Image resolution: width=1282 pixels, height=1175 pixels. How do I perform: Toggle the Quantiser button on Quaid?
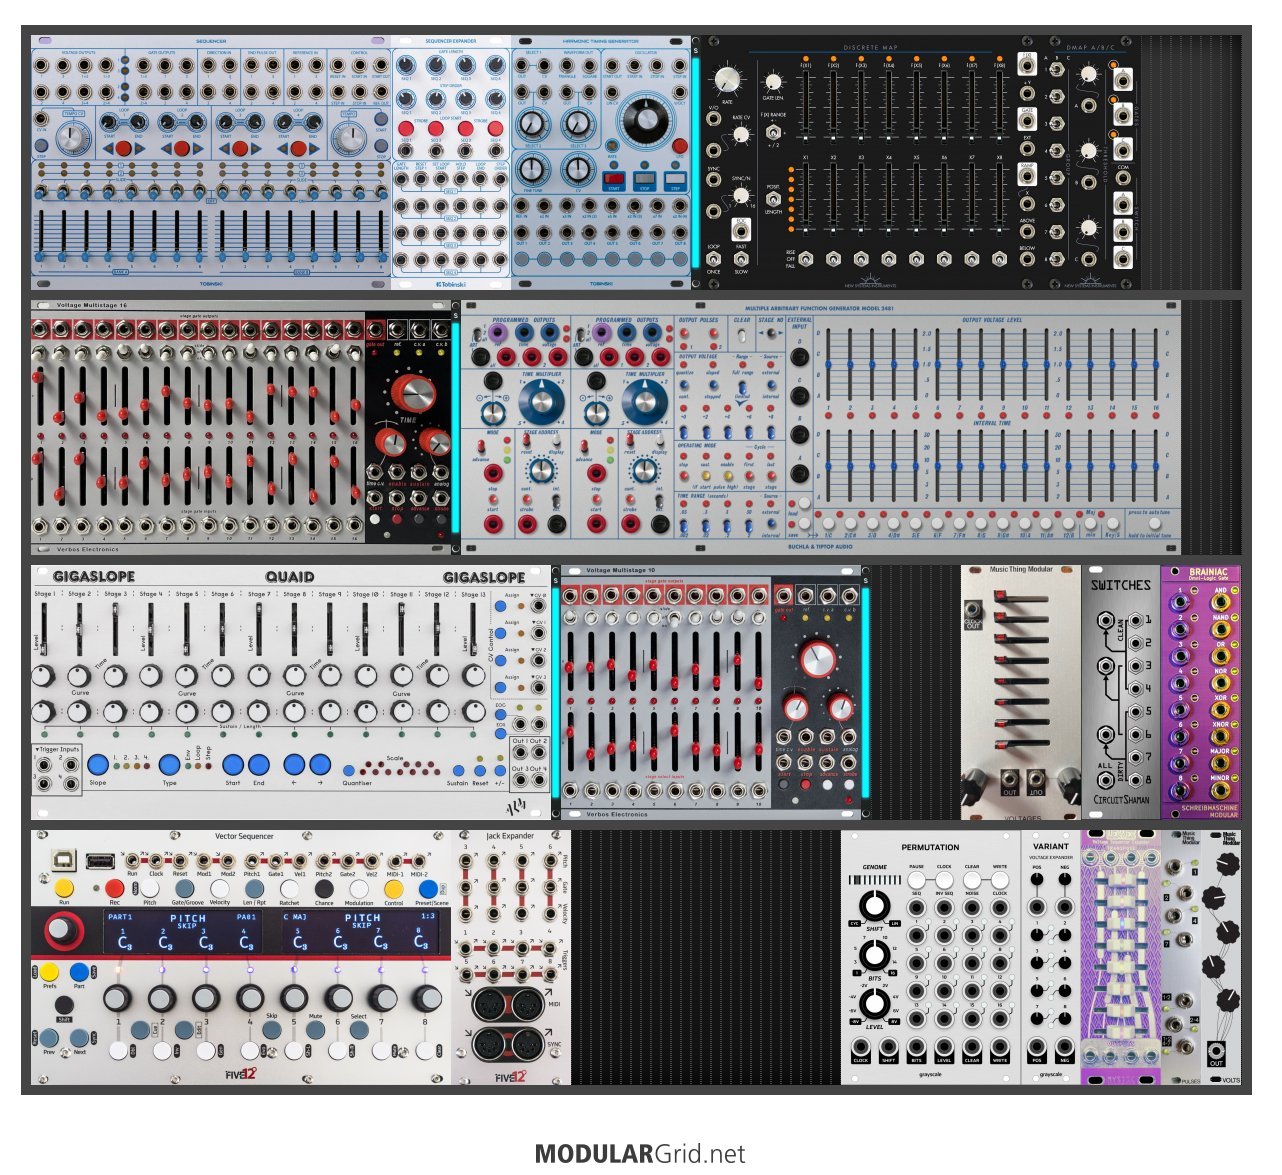click(349, 771)
